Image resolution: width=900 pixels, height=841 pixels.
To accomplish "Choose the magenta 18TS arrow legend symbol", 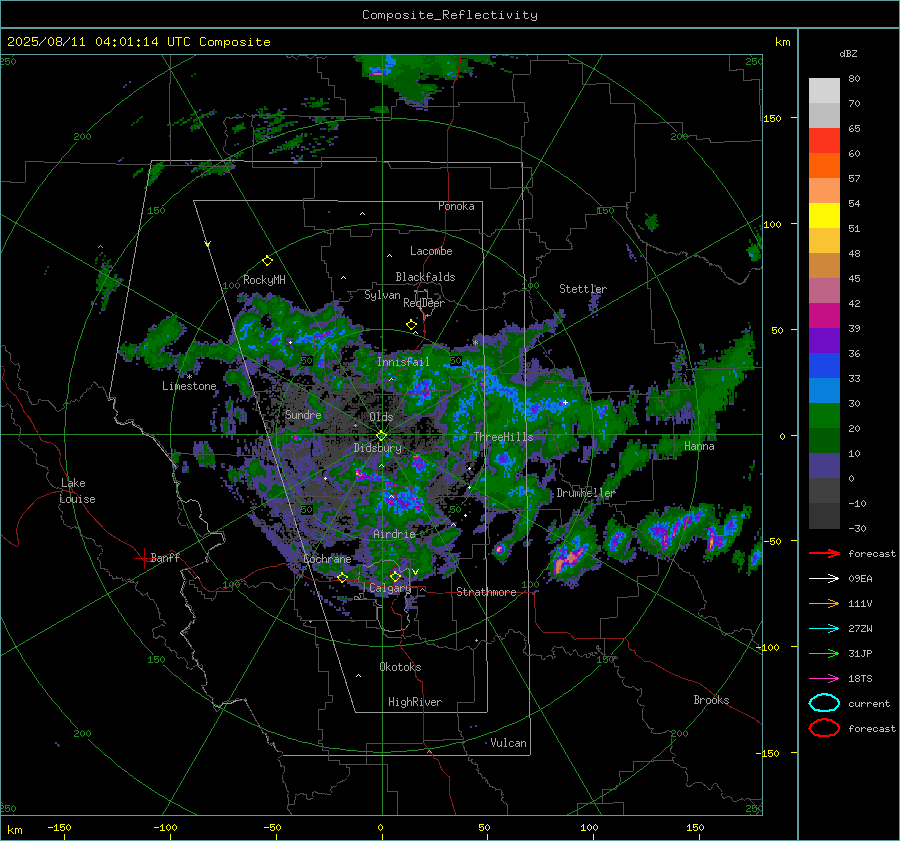I will 824,679.
